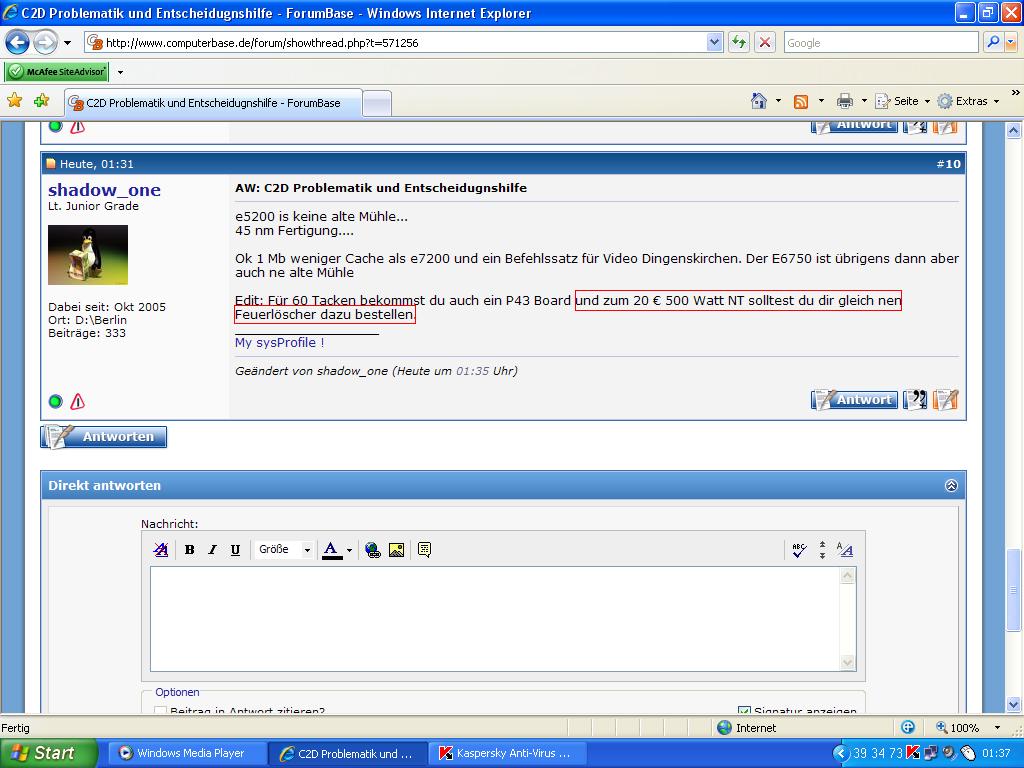Open the search provider dropdown arrow
1024x768 pixels.
click(1011, 43)
